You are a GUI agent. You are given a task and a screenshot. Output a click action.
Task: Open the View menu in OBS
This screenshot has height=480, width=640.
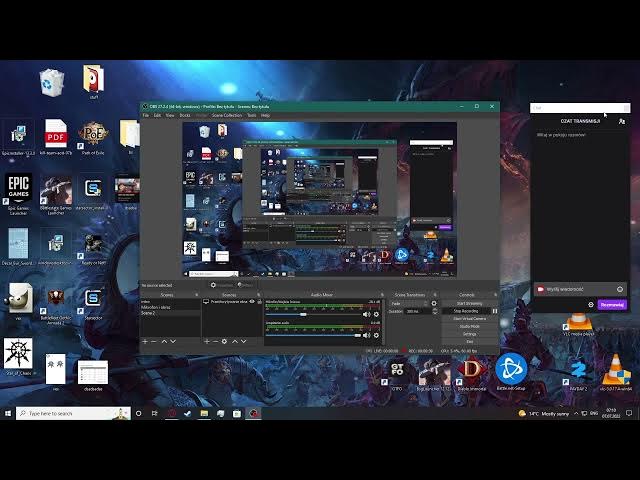click(x=170, y=116)
